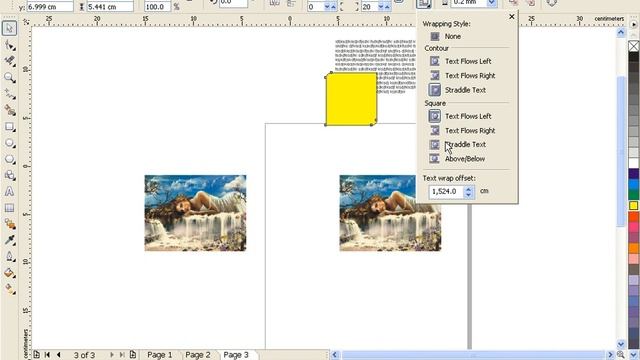Add a new page after the last page

pos(133,355)
